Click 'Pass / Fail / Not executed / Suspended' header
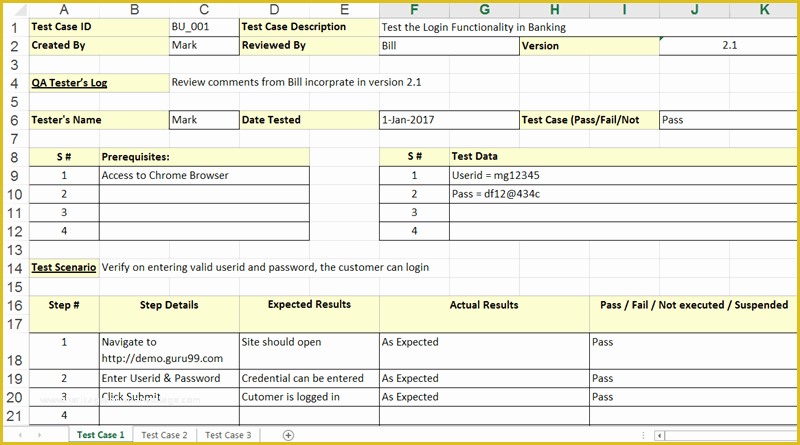Image resolution: width=800 pixels, height=445 pixels. coord(694,314)
